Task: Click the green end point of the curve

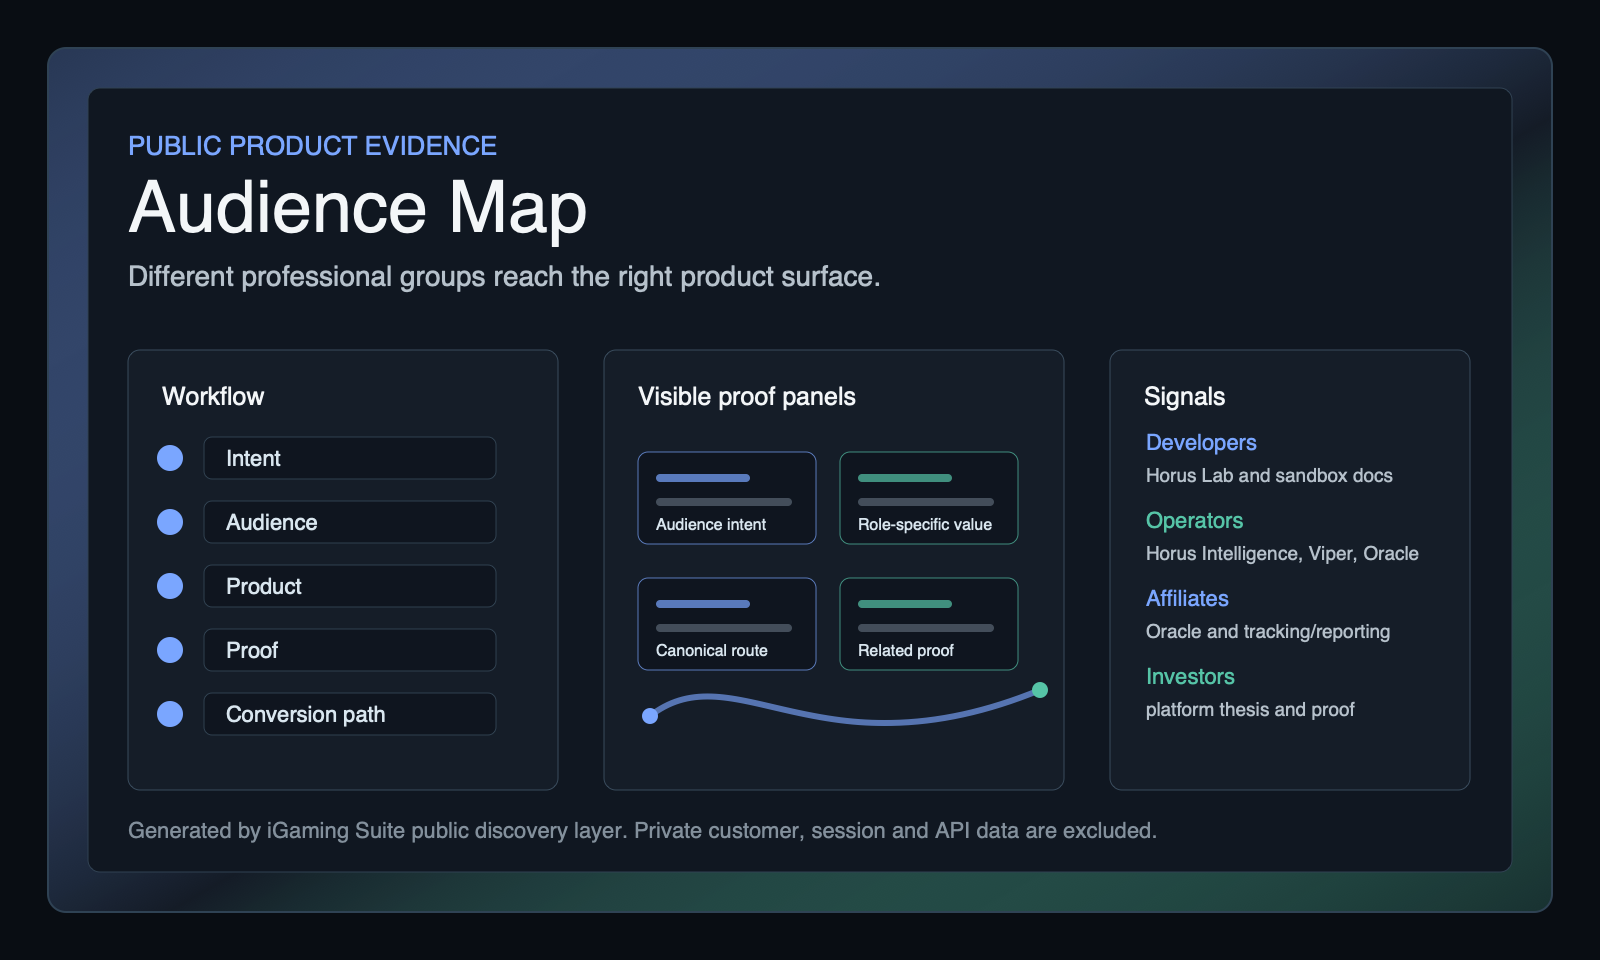Action: (1040, 690)
